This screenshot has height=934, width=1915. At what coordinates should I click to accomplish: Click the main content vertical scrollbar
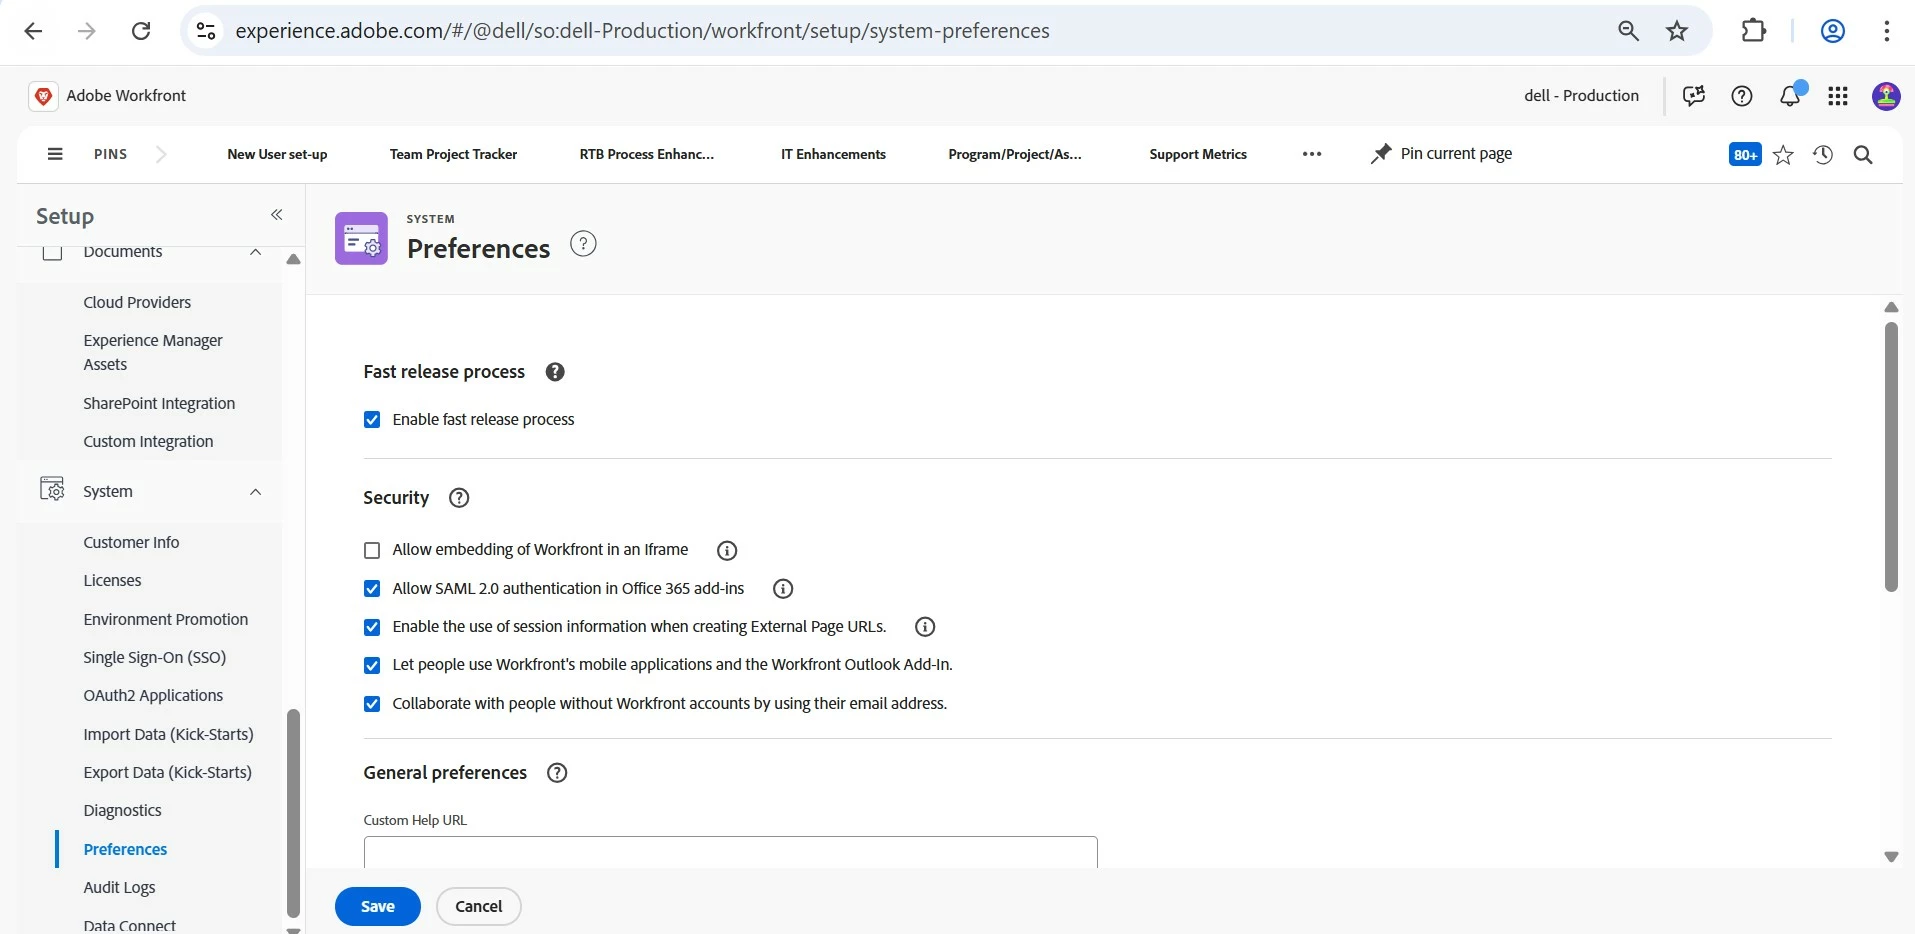tap(1891, 457)
